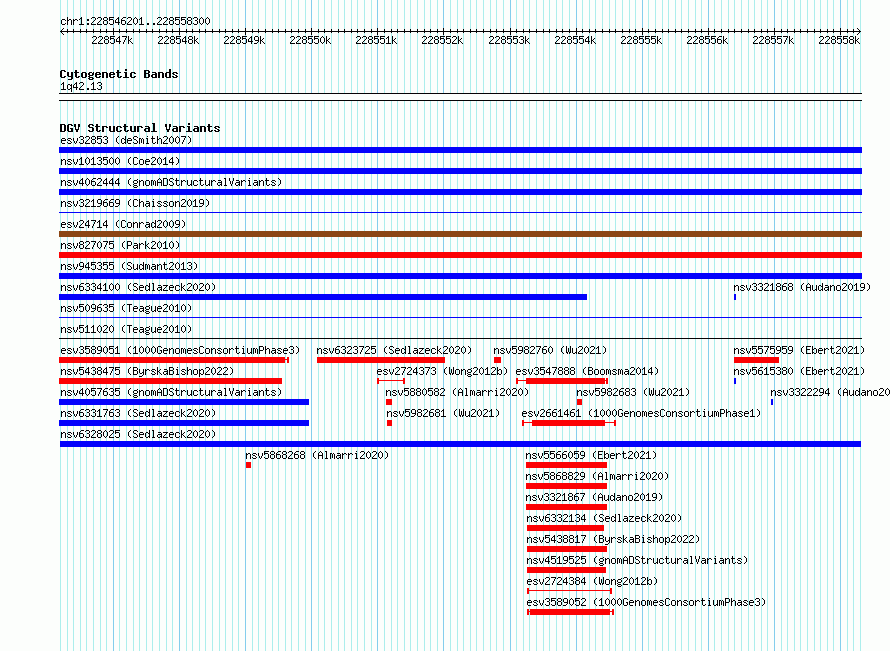Open the second gnomAD entry nsv4057635
Viewport: 890px width, 651px height.
click(x=171, y=392)
